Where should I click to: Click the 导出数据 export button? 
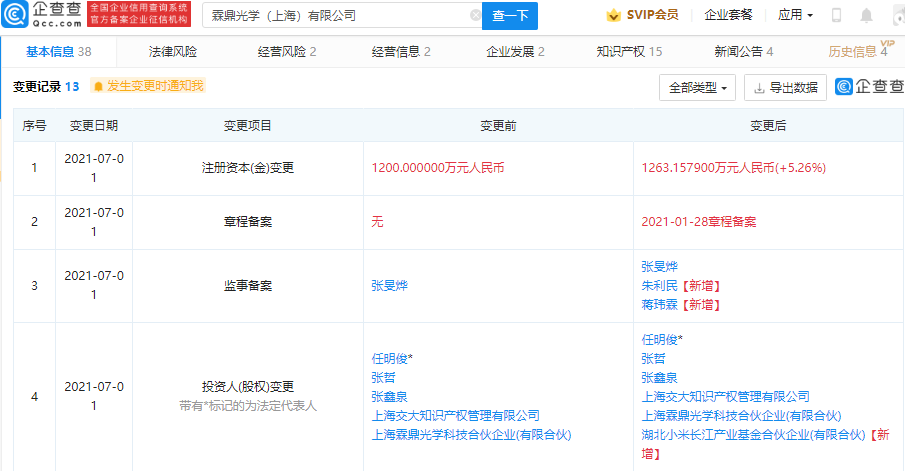coord(786,88)
